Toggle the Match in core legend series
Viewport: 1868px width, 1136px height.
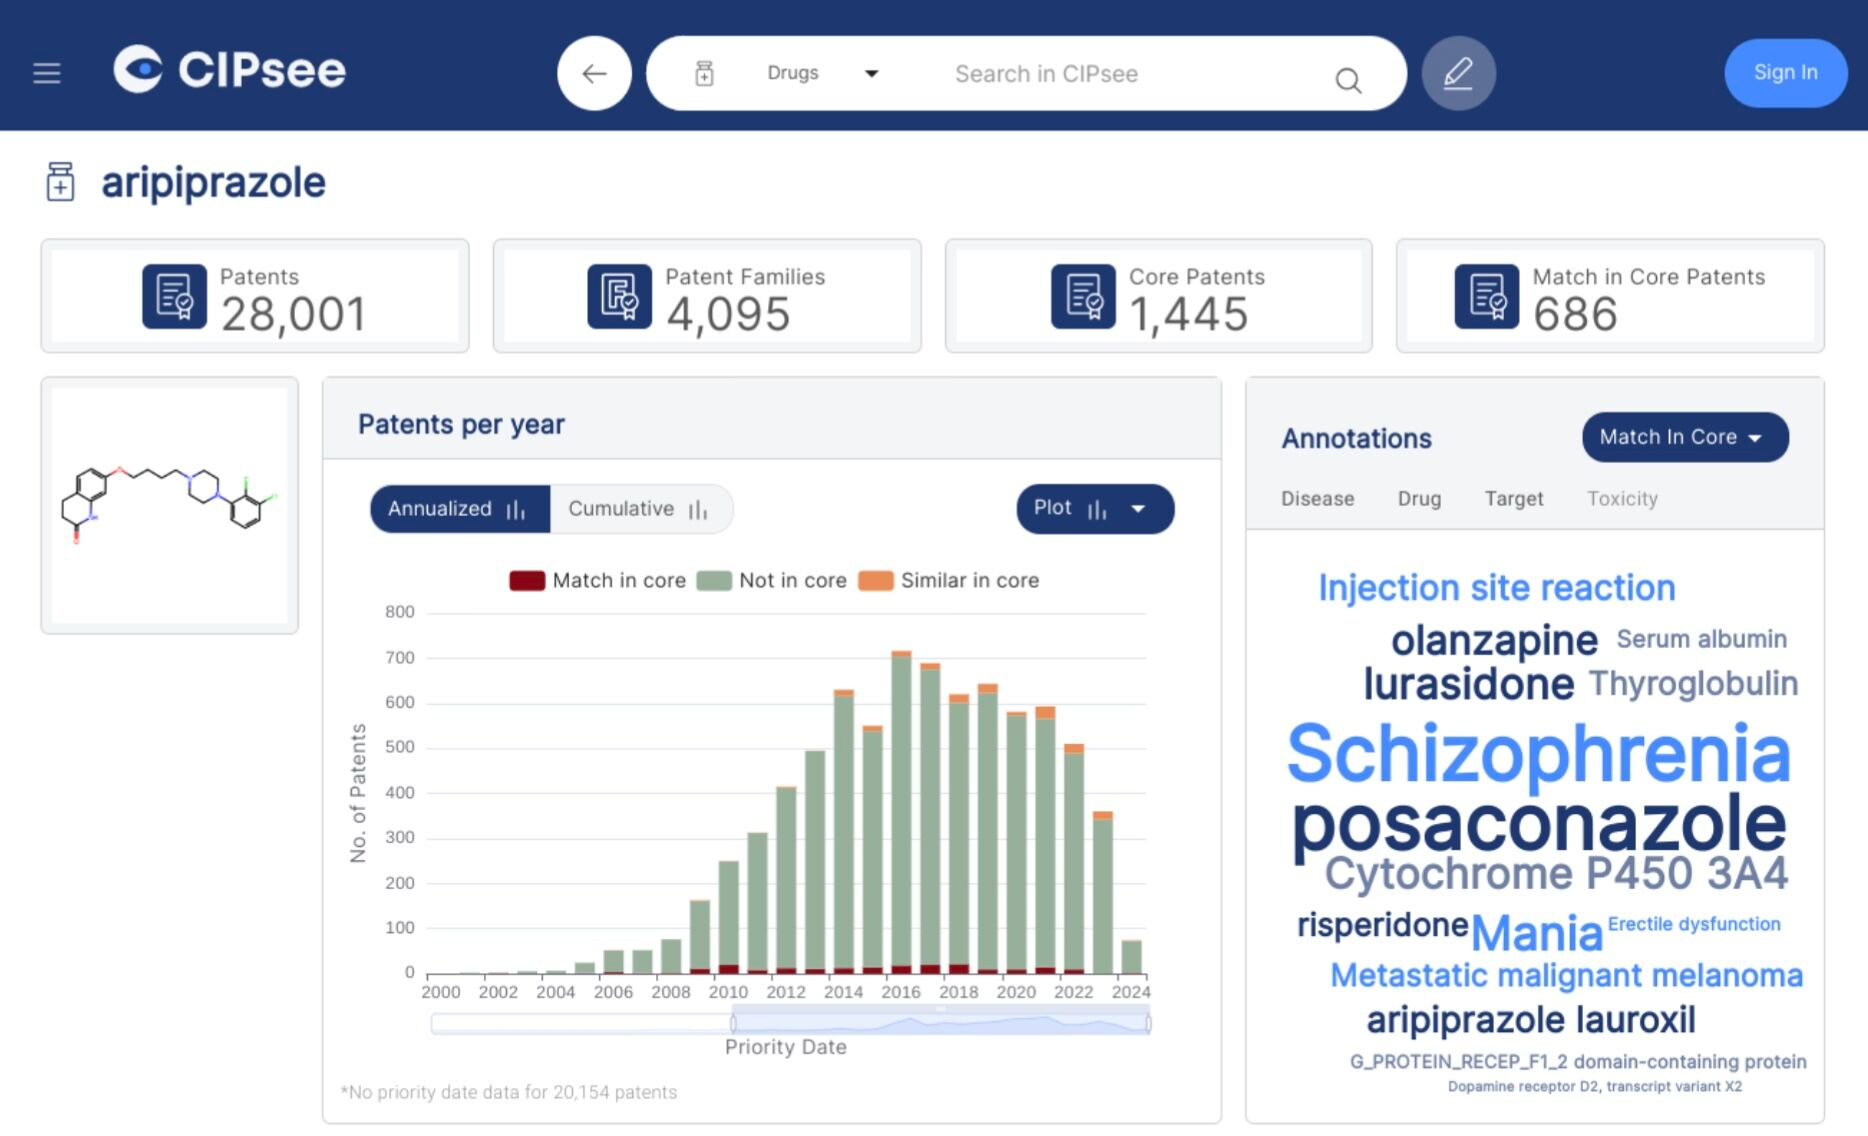click(x=598, y=581)
